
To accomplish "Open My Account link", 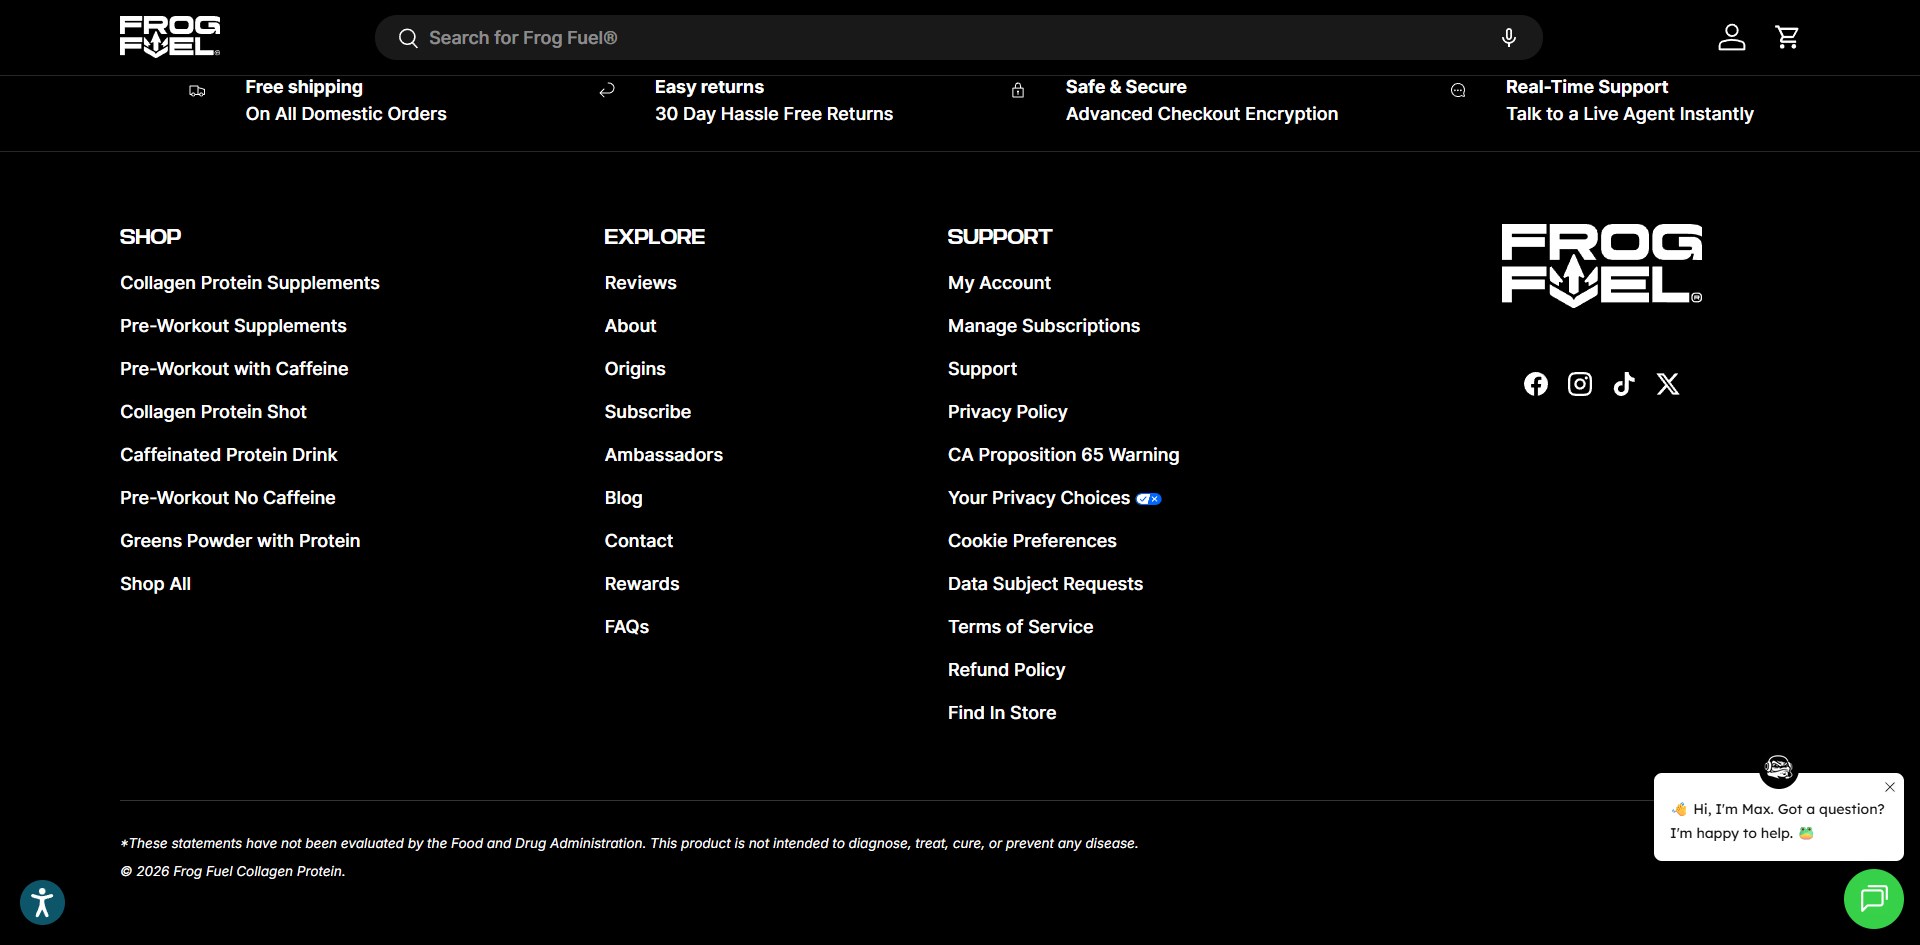I will 999,283.
